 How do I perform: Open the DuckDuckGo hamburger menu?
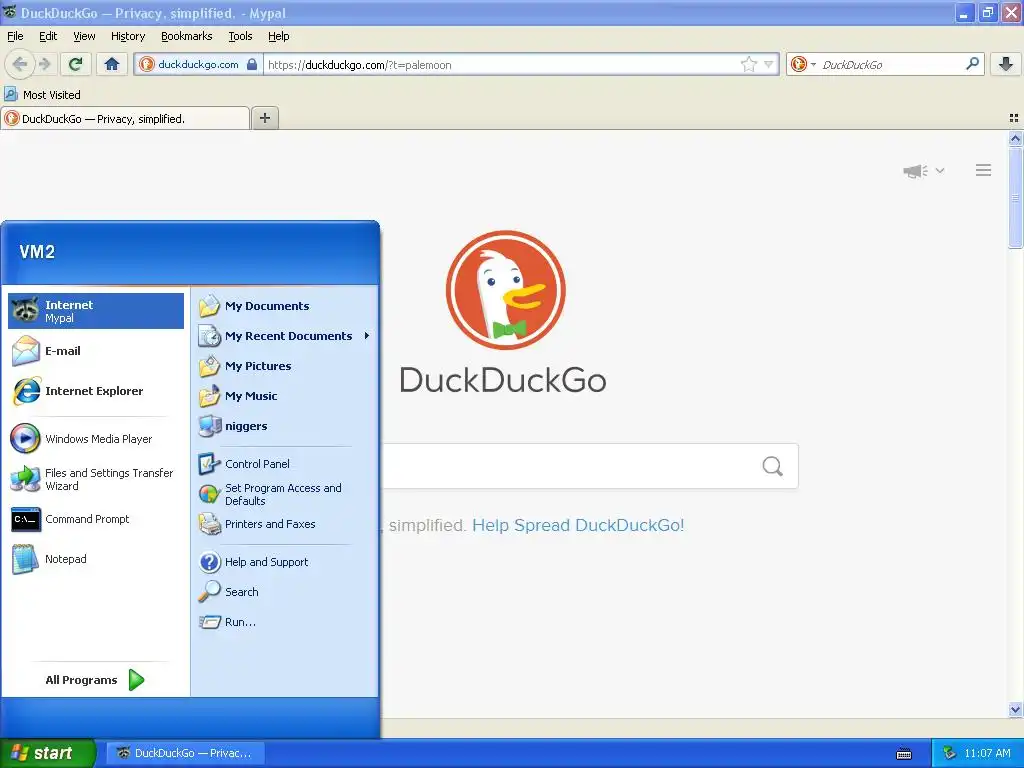coord(984,170)
